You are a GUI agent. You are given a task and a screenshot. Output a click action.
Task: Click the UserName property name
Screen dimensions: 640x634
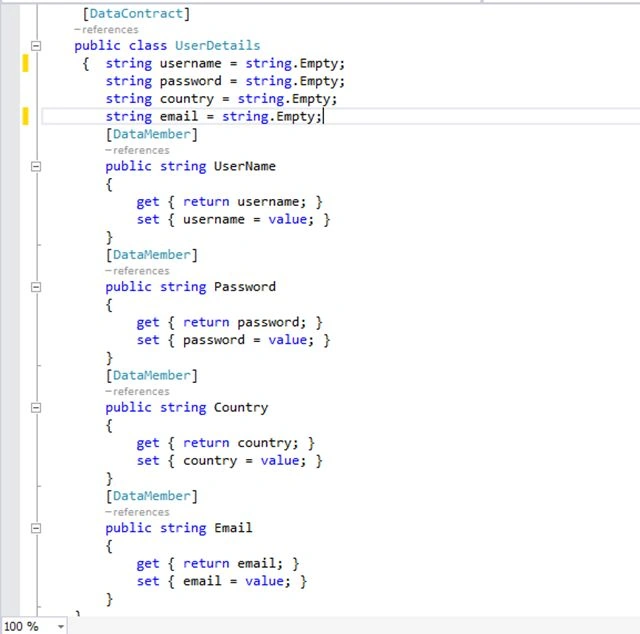244,166
